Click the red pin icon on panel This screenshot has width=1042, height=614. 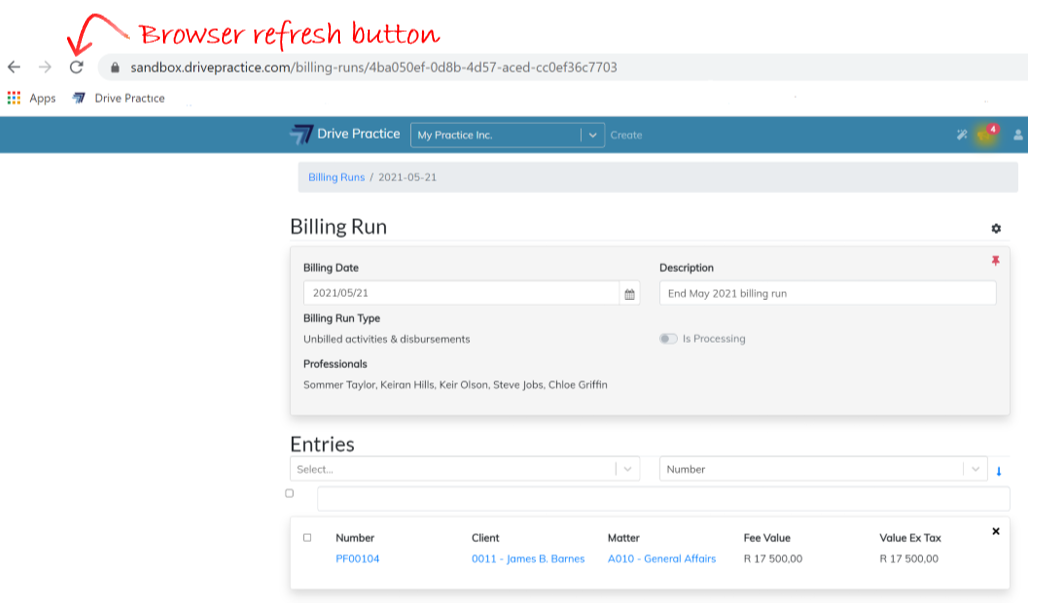point(995,260)
